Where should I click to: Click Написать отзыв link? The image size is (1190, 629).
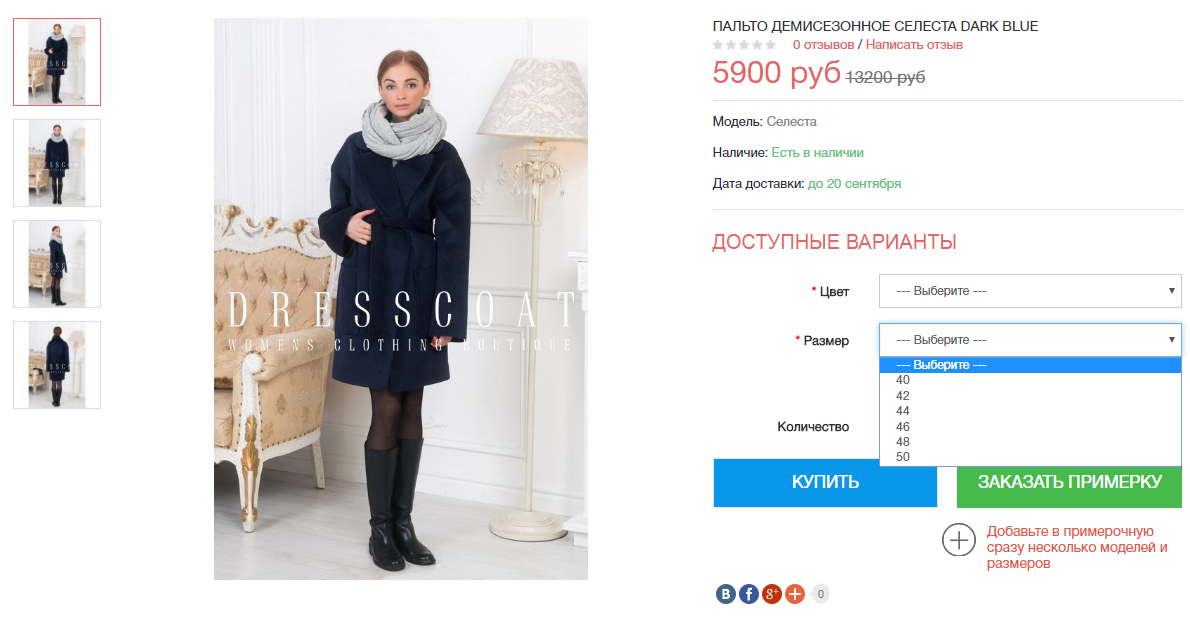pyautogui.click(x=914, y=45)
